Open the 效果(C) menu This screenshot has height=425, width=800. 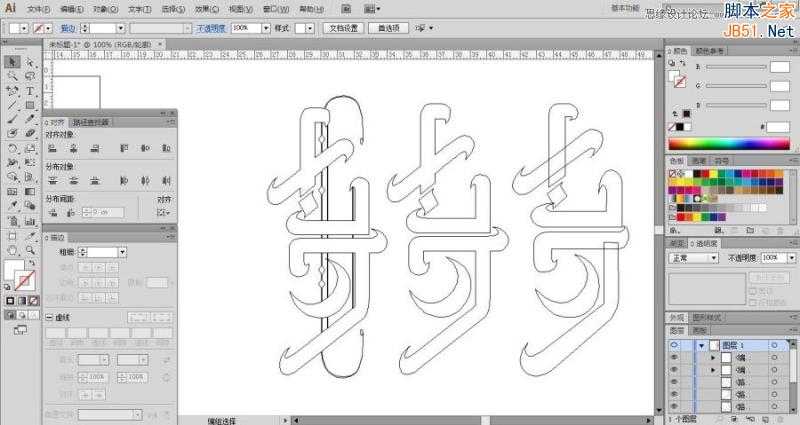(x=207, y=9)
